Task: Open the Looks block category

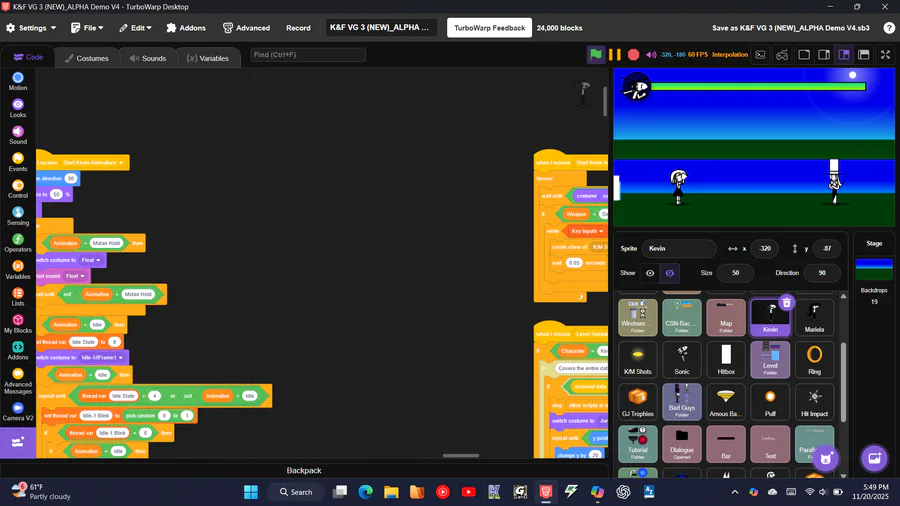Action: (x=18, y=108)
